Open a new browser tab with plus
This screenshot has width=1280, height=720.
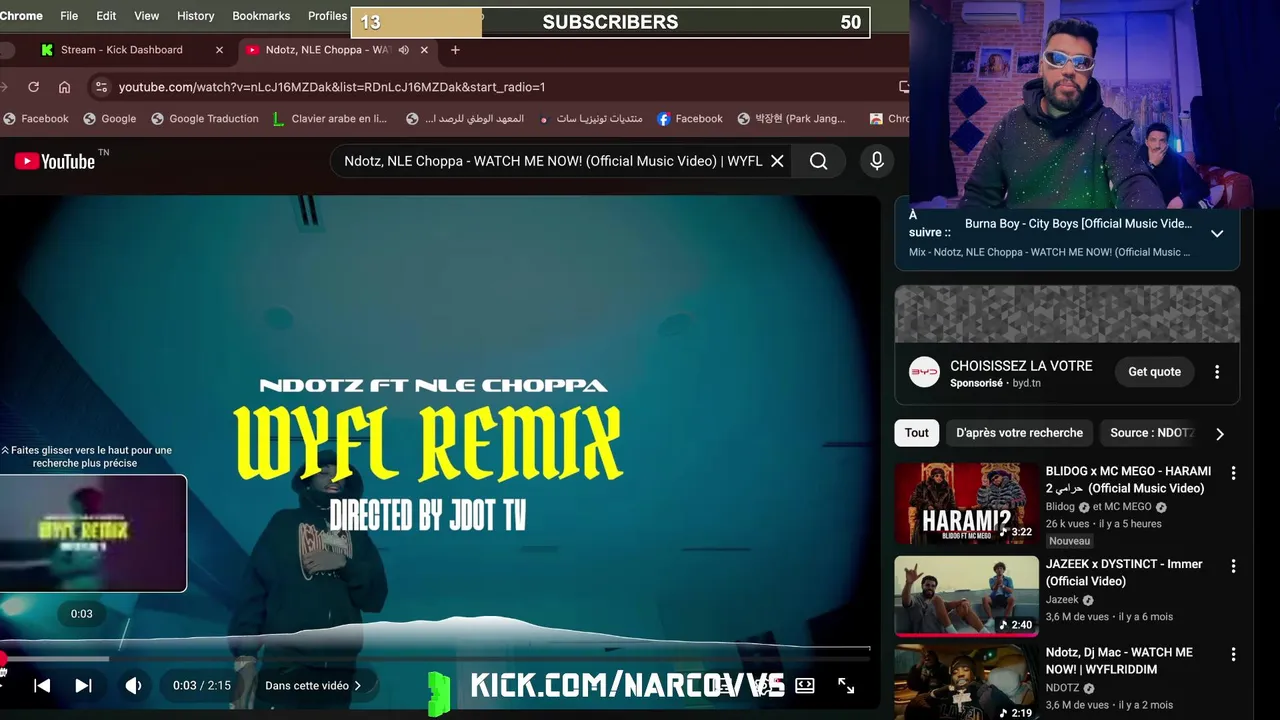pos(455,50)
